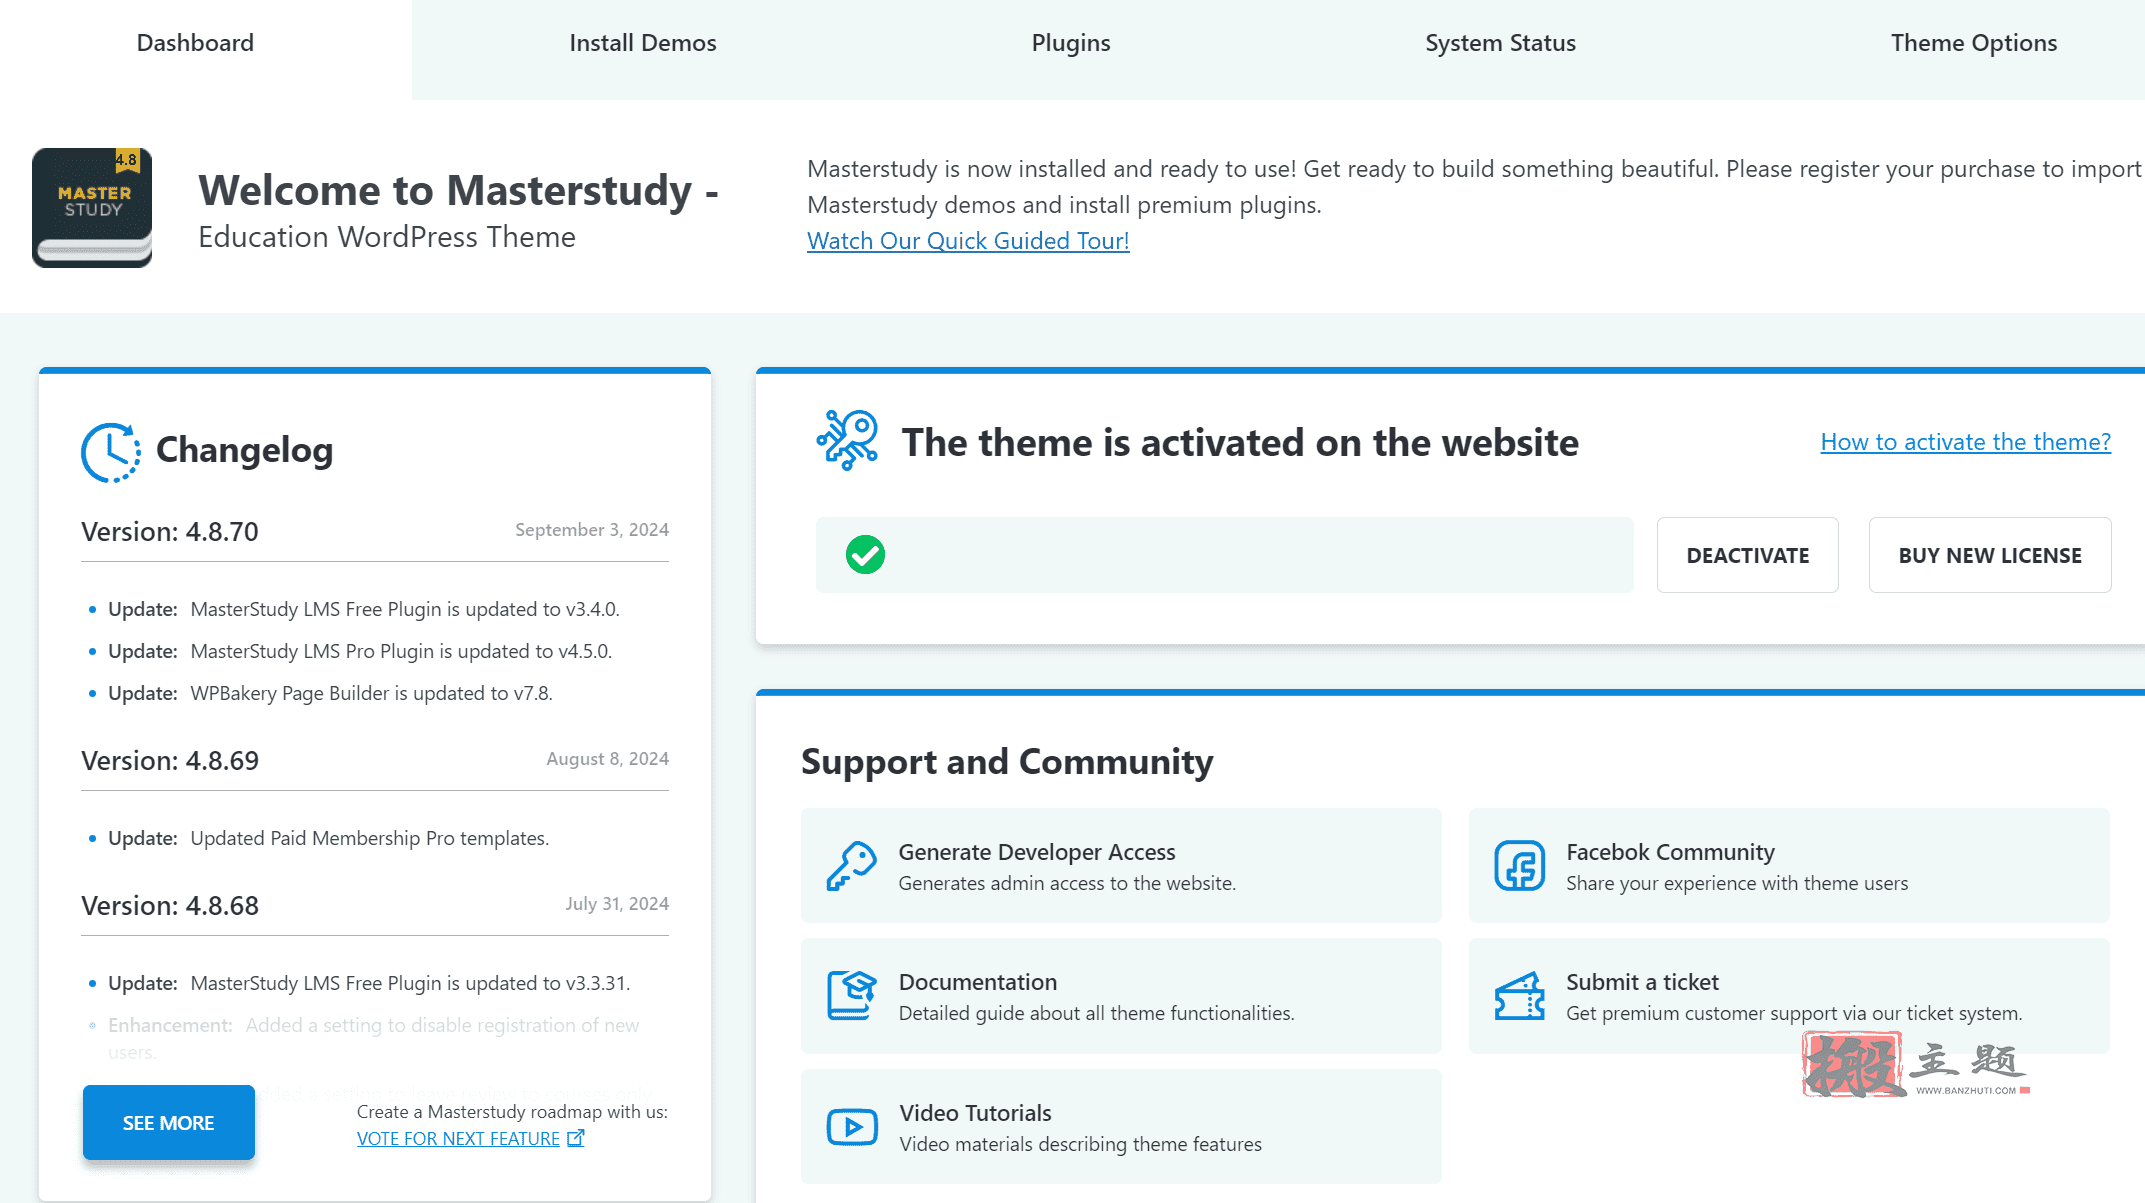
Task: Click the July 31, 2024 date
Action: [x=617, y=904]
